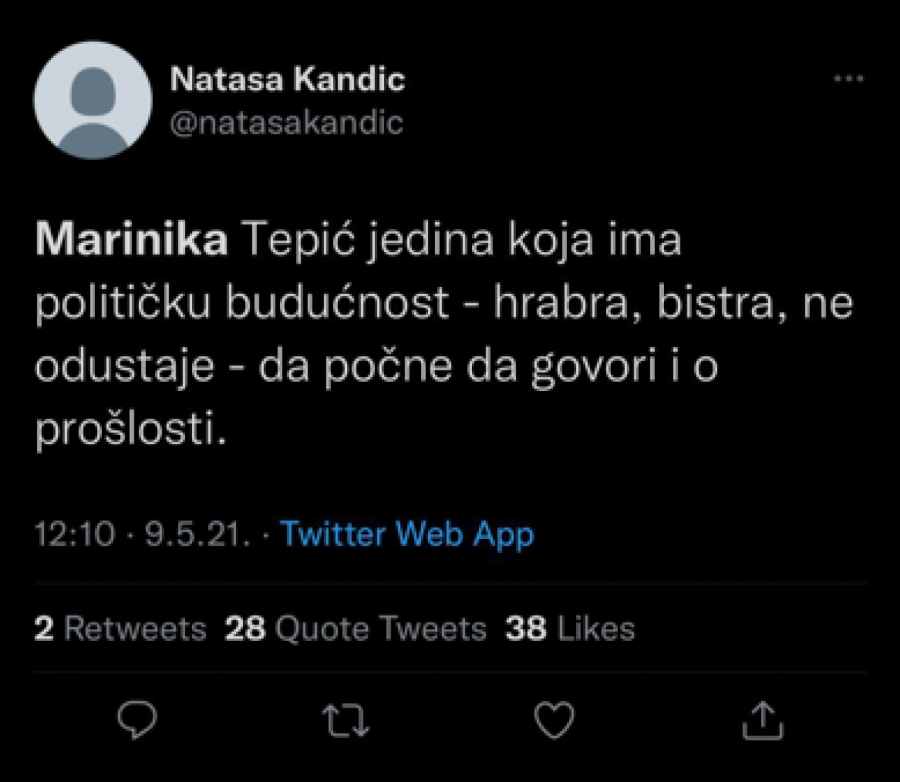900x782 pixels.
Task: View the 2 Retweets list
Action: click(x=120, y=628)
